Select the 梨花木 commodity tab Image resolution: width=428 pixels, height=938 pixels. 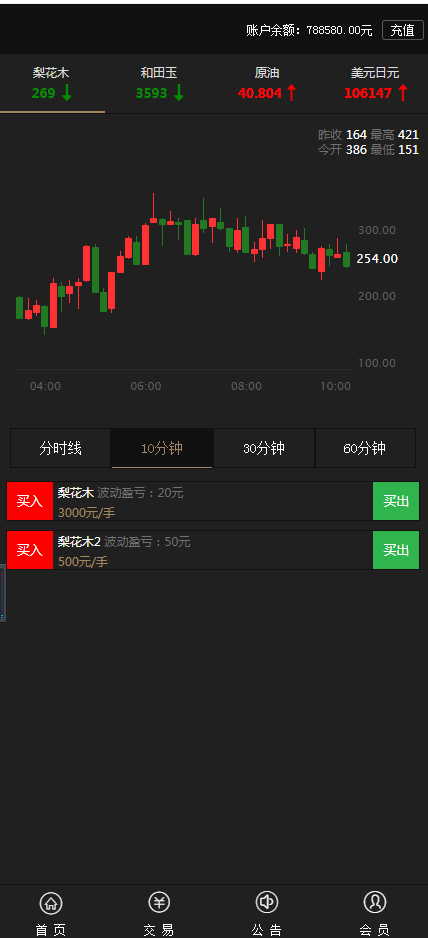tap(52, 83)
